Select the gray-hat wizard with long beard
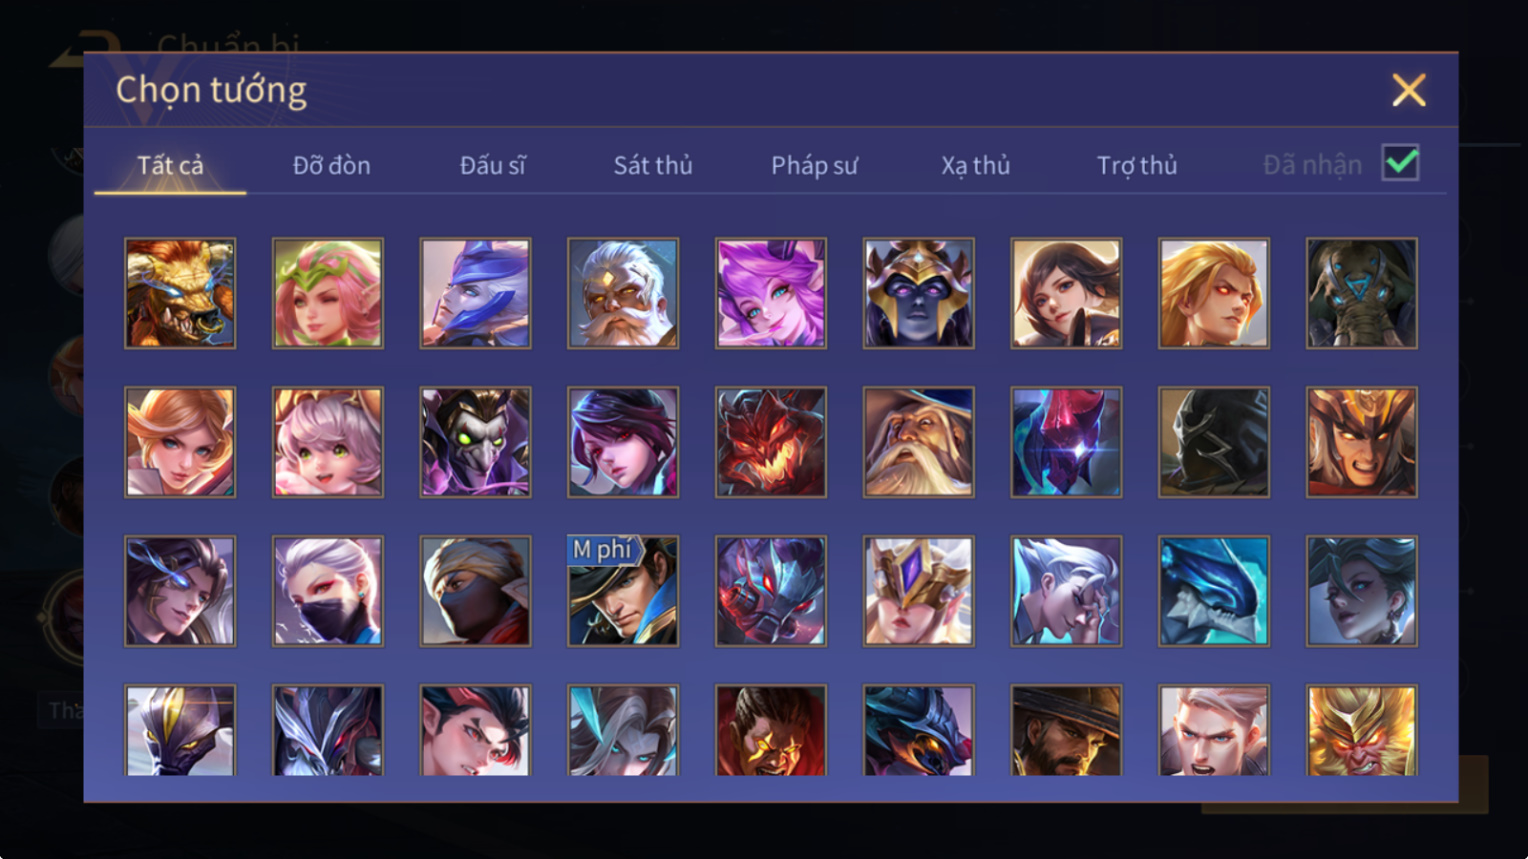This screenshot has width=1528, height=859. pos(919,442)
